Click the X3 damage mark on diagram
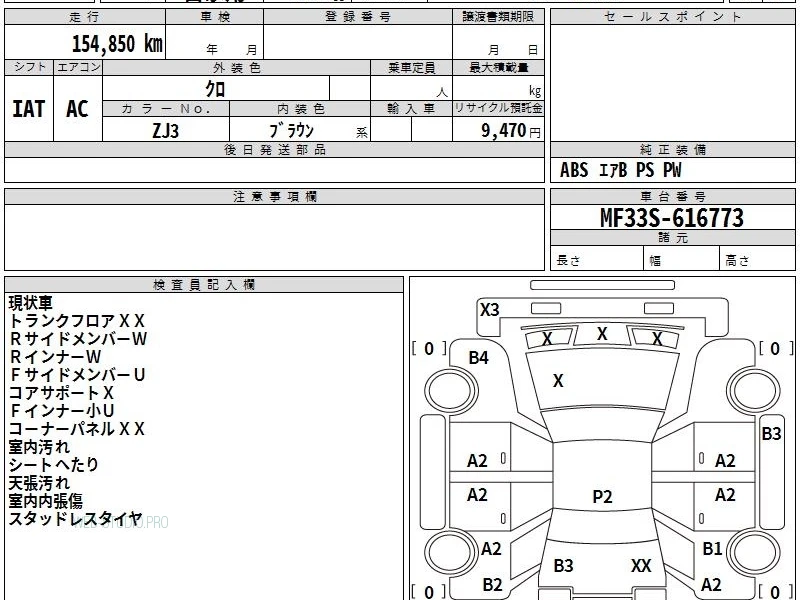This screenshot has width=800, height=600. pyautogui.click(x=490, y=310)
